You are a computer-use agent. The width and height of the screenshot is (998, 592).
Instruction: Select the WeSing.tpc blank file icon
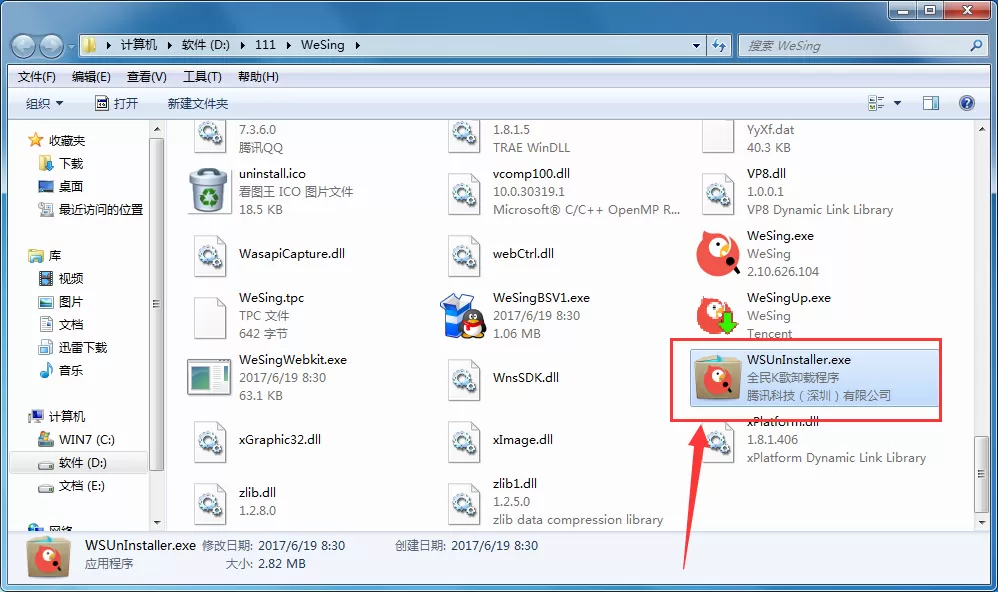(x=210, y=318)
